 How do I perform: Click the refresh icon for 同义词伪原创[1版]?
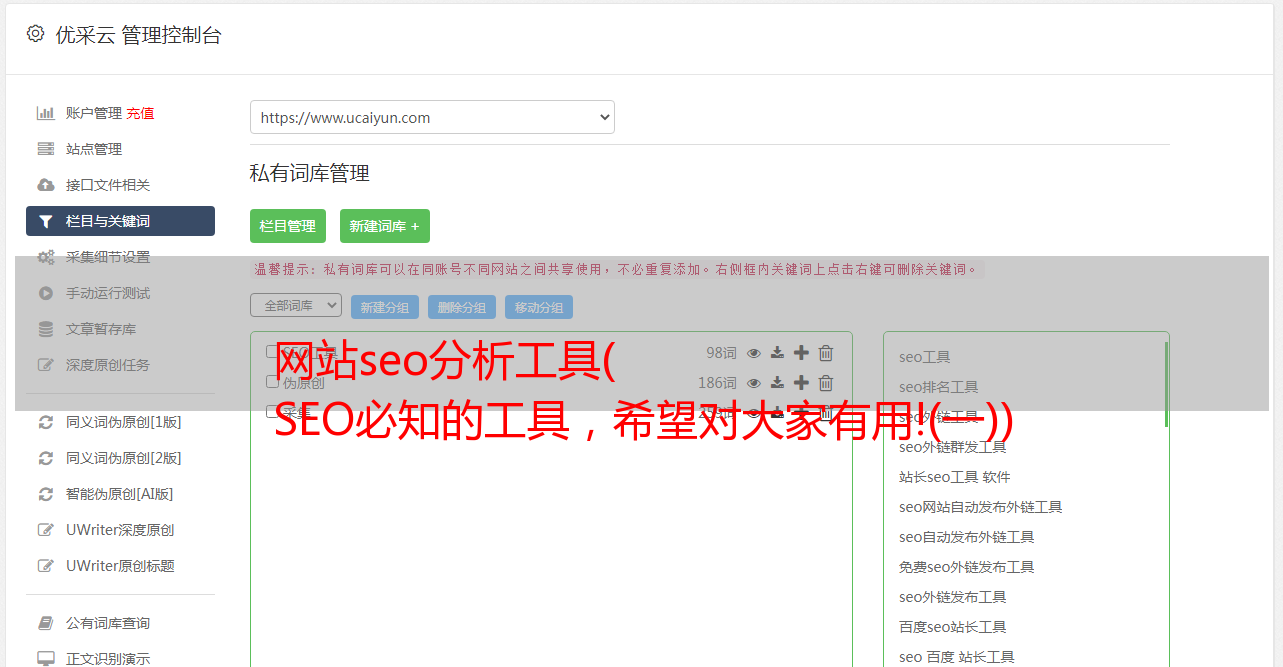click(x=45, y=422)
